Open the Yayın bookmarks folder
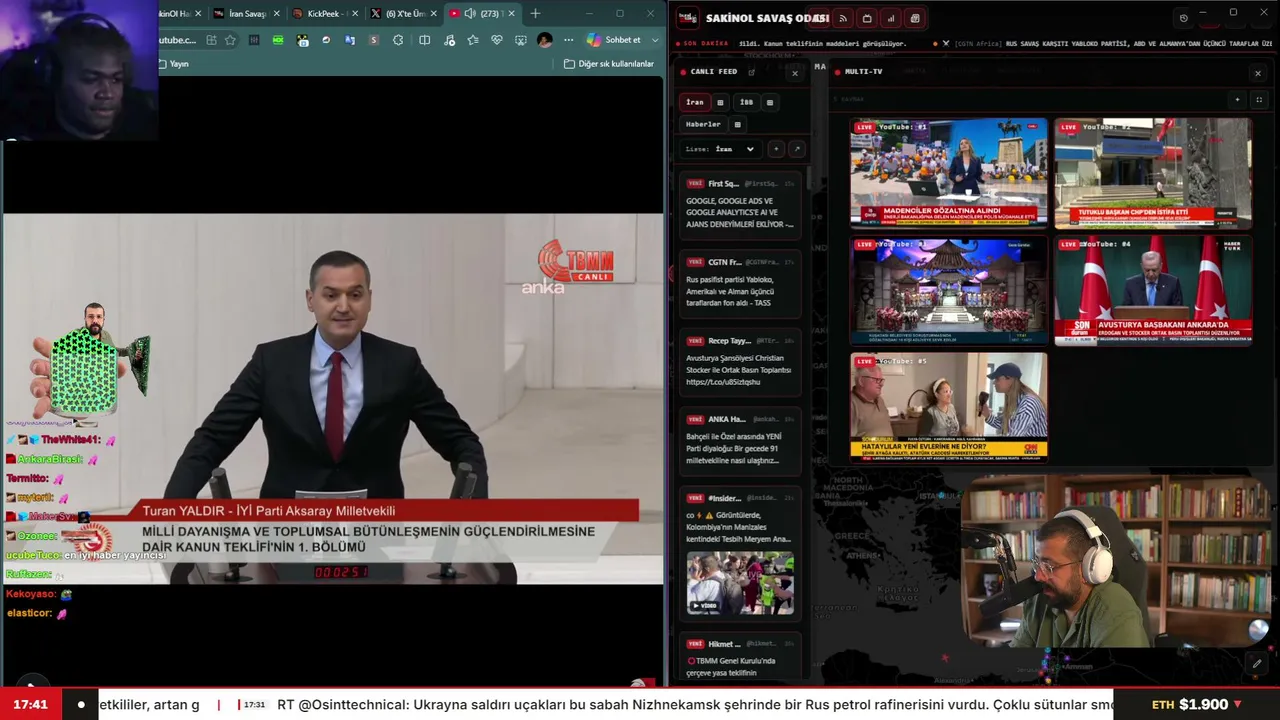Image resolution: width=1280 pixels, height=720 pixels. [174, 64]
